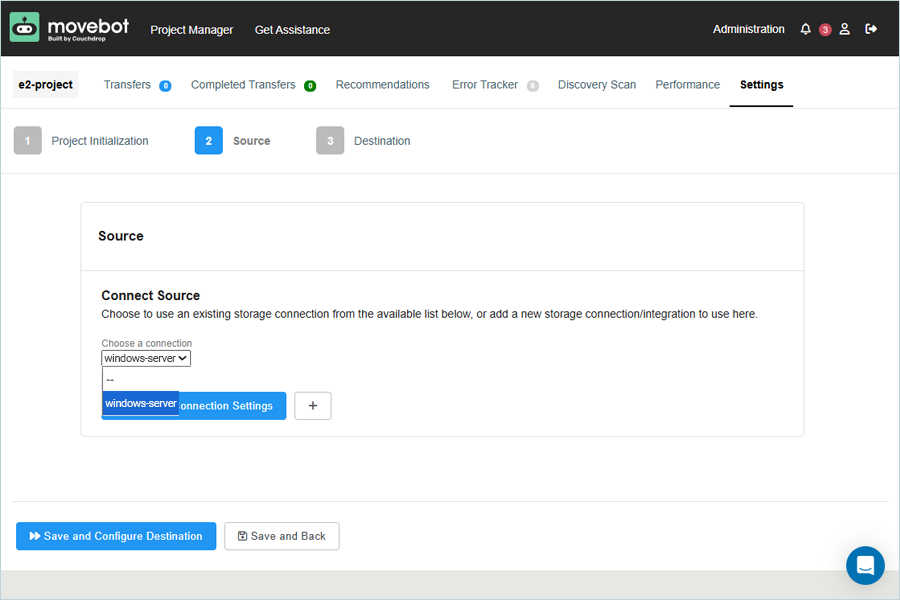The height and width of the screenshot is (600, 900).
Task: Open the chat support bubble
Action: click(865, 565)
